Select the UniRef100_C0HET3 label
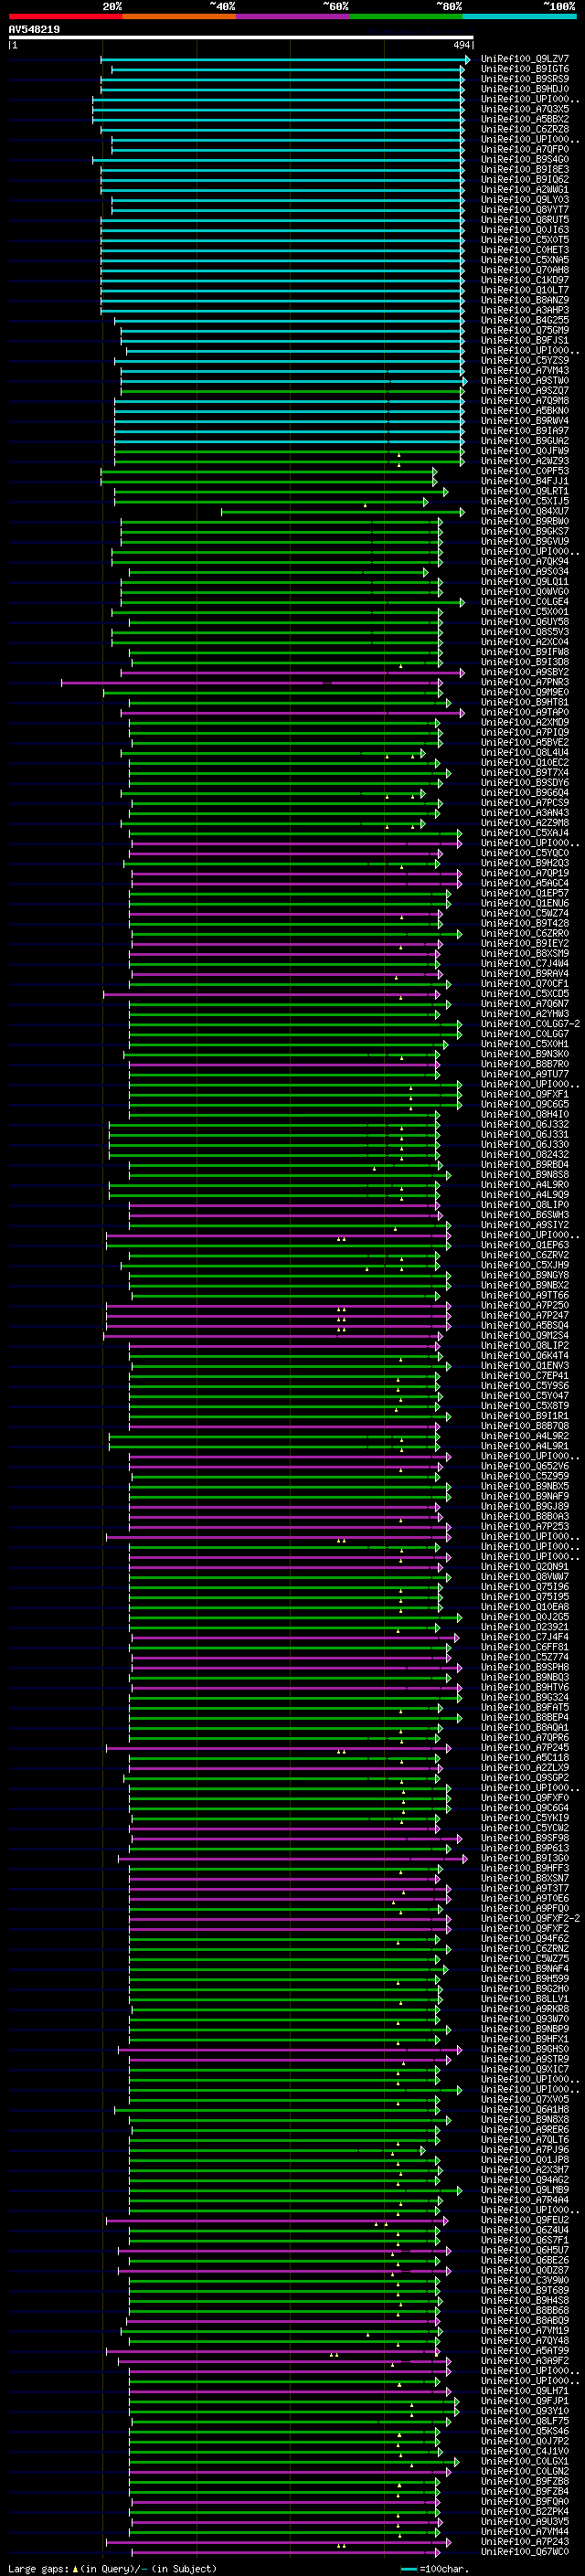585x2576 pixels. [x=525, y=250]
